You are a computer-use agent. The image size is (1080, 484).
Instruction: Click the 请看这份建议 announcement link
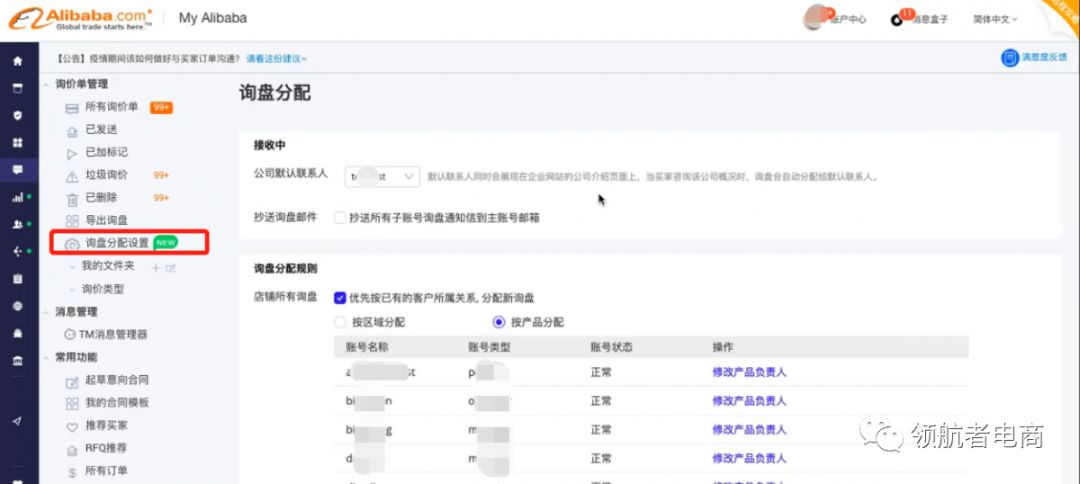coord(276,59)
